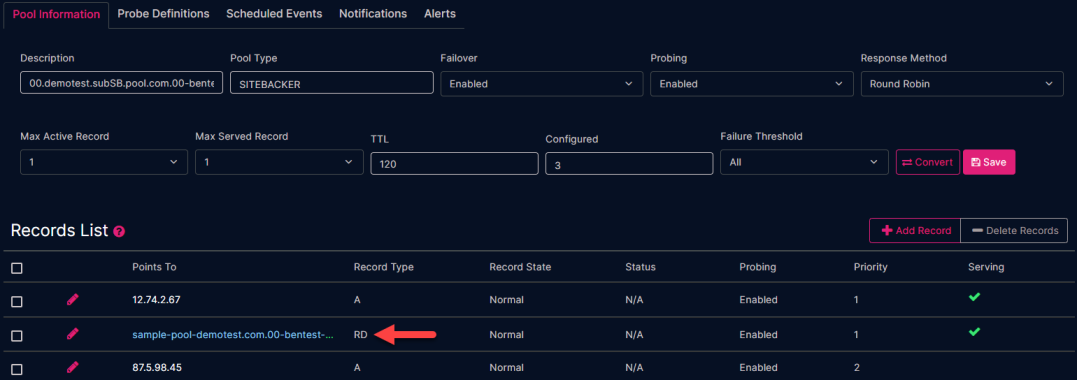Check the 12.74.2.67 record checkbox

(17, 301)
